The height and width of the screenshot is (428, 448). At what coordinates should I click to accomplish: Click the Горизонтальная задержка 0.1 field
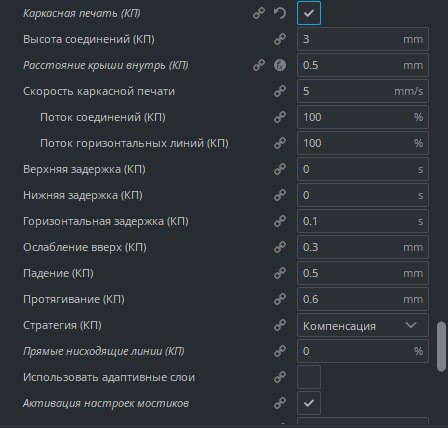(363, 221)
